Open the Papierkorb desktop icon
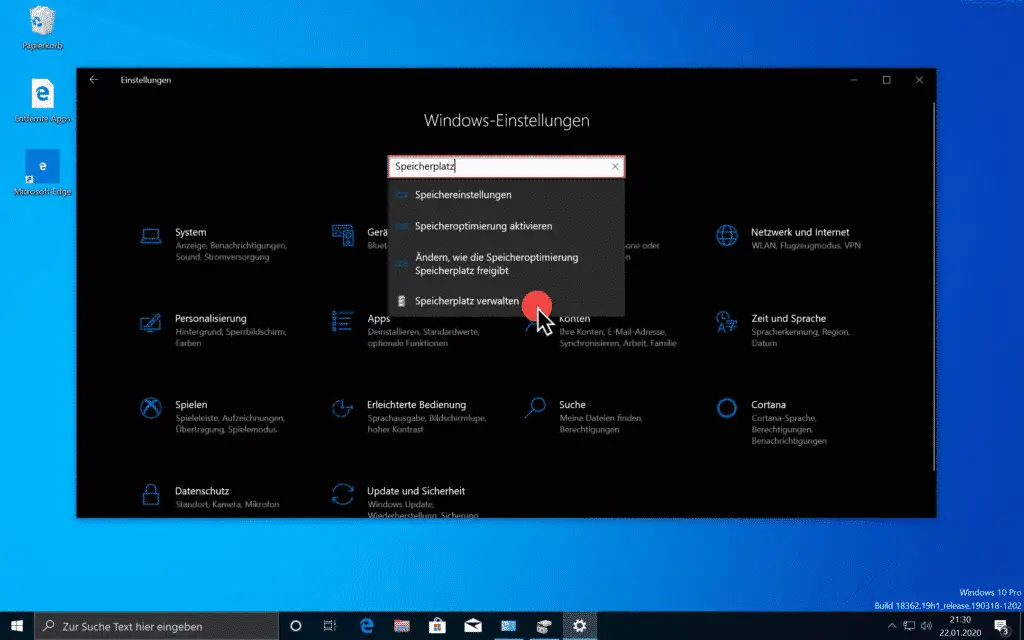This screenshot has width=1024, height=640. [x=42, y=28]
